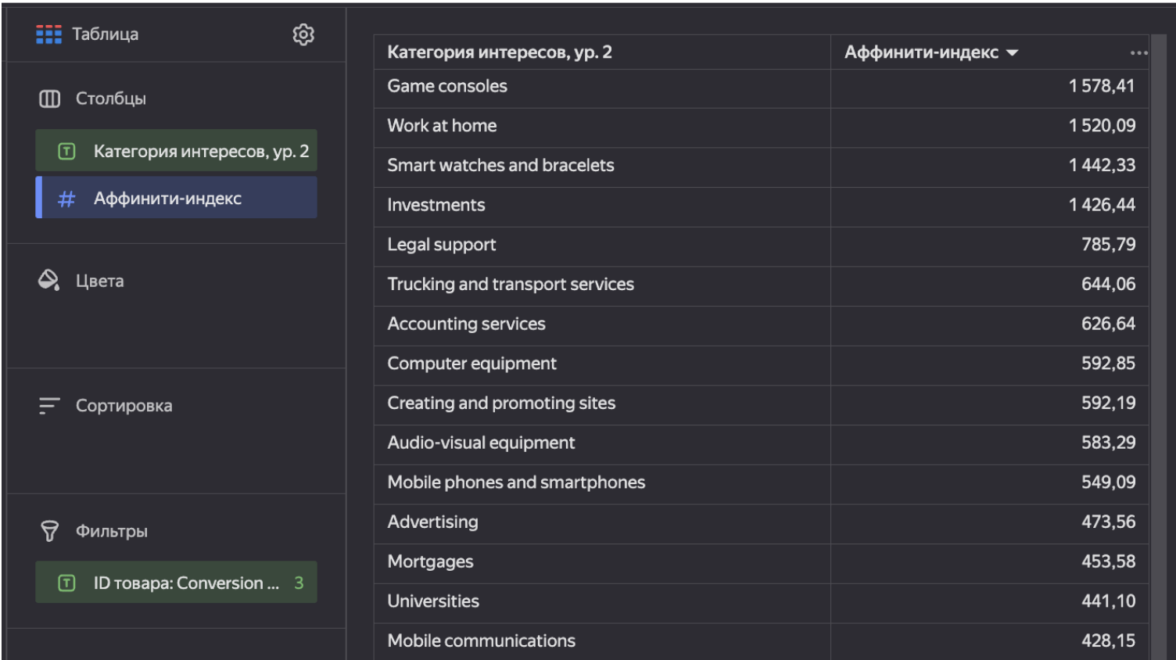Toggle sort arrow next to Аффинити-индекс header

(1012, 53)
